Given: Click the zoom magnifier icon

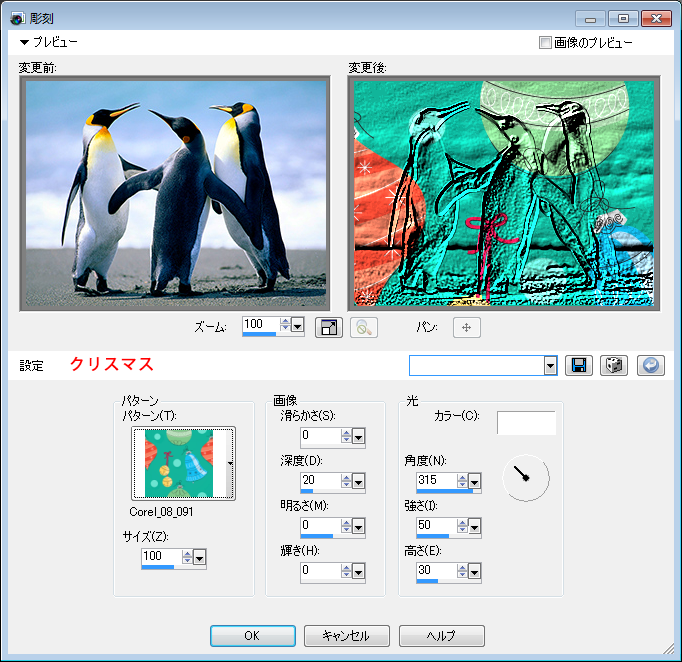Looking at the screenshot, I should [363, 327].
